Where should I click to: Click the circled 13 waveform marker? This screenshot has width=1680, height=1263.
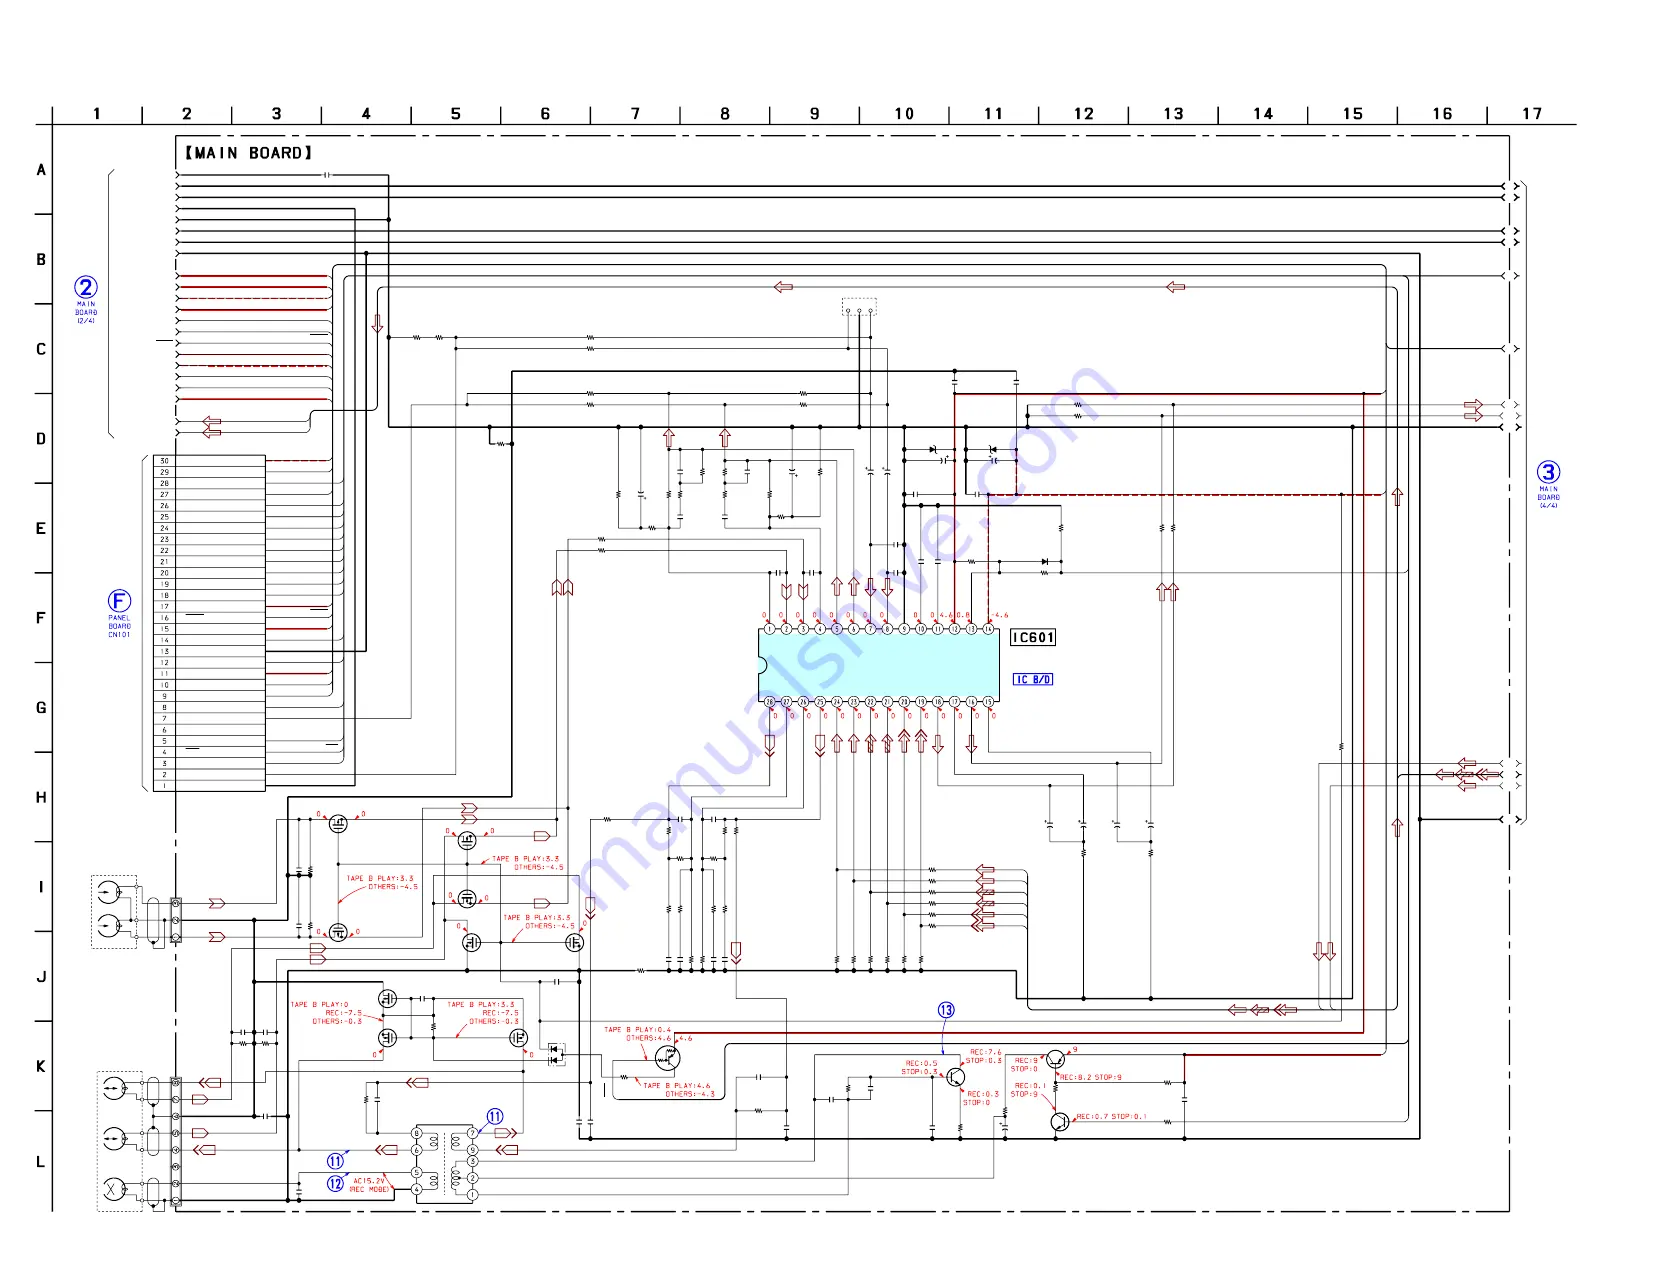946,1010
